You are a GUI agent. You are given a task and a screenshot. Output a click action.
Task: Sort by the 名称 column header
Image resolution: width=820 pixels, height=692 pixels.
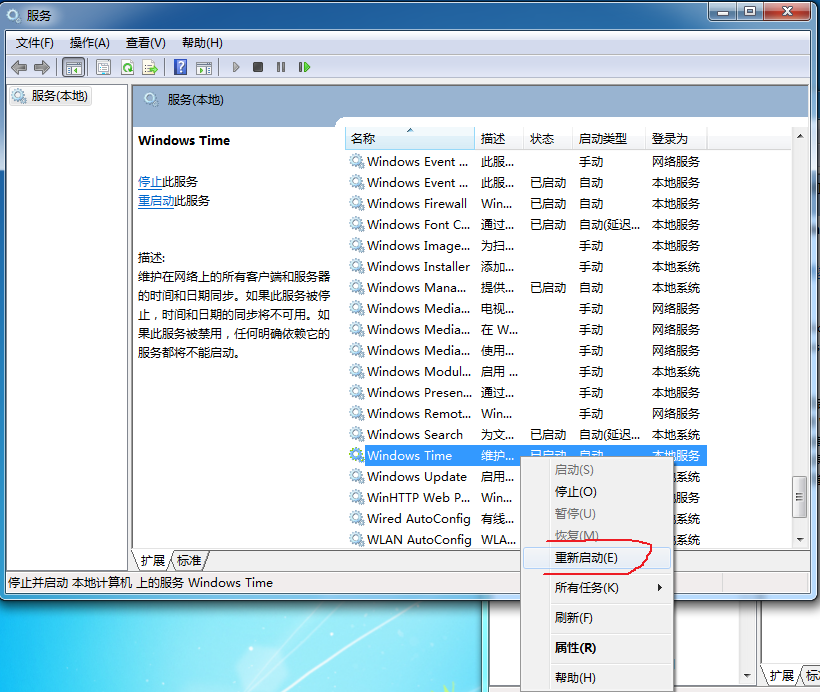(x=410, y=139)
